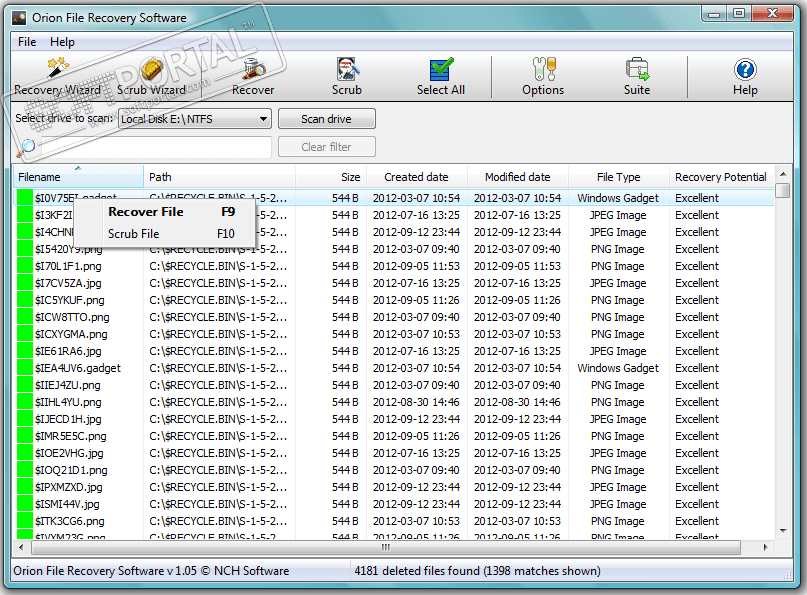The height and width of the screenshot is (595, 807).
Task: Sort by File Type column
Action: point(618,177)
